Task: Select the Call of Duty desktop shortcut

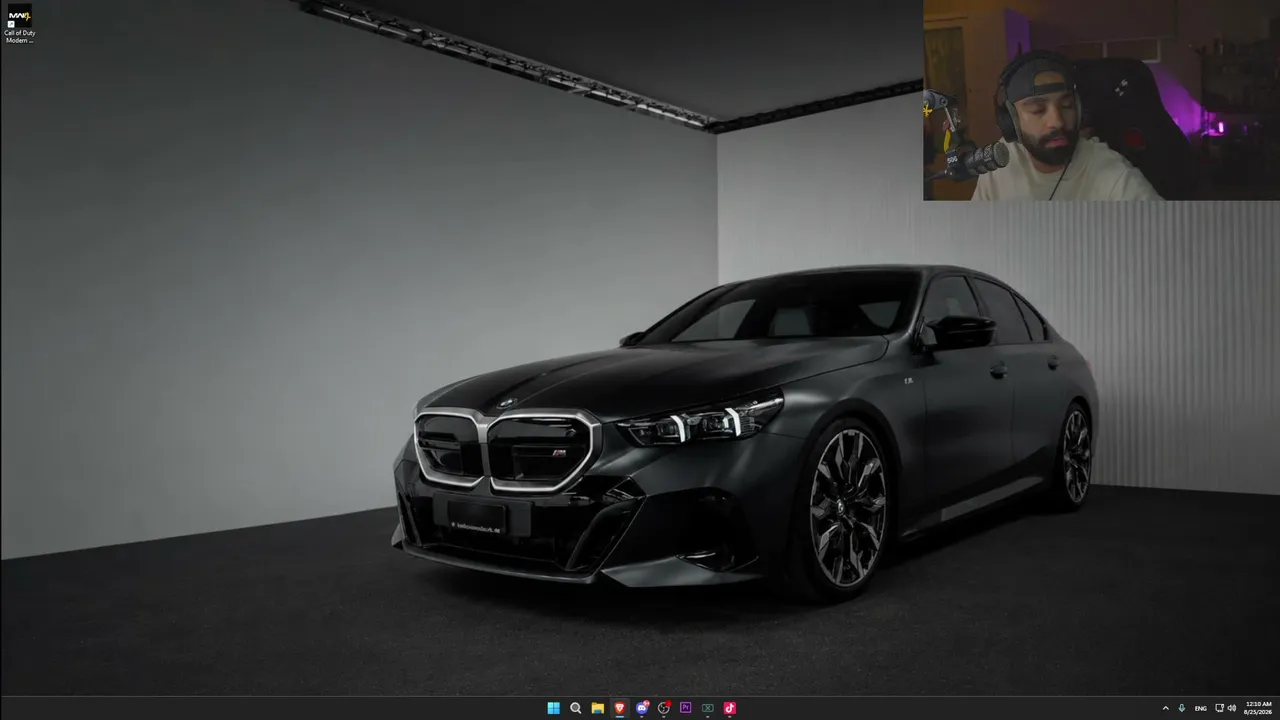Action: (18, 24)
